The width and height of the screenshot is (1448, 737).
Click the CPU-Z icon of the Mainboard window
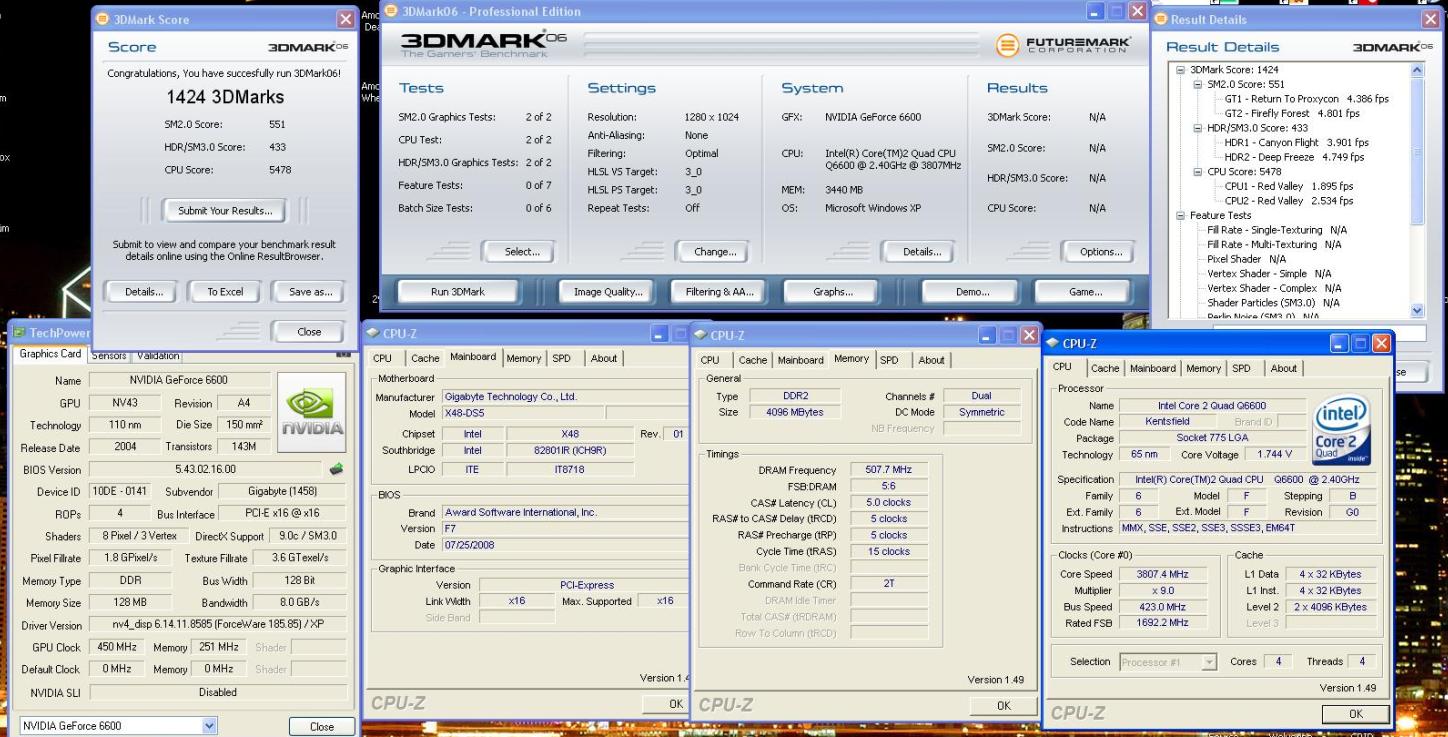point(373,332)
